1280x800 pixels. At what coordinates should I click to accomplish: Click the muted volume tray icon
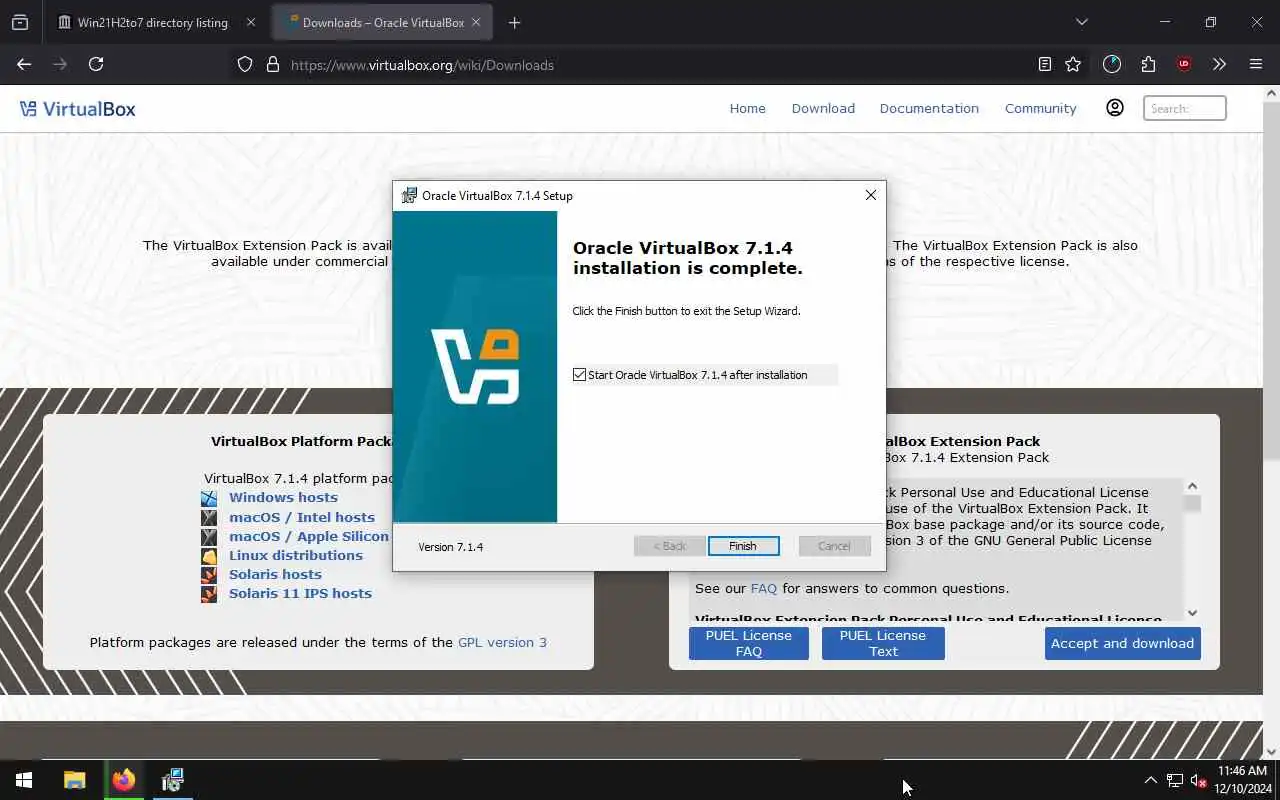[x=1199, y=780]
